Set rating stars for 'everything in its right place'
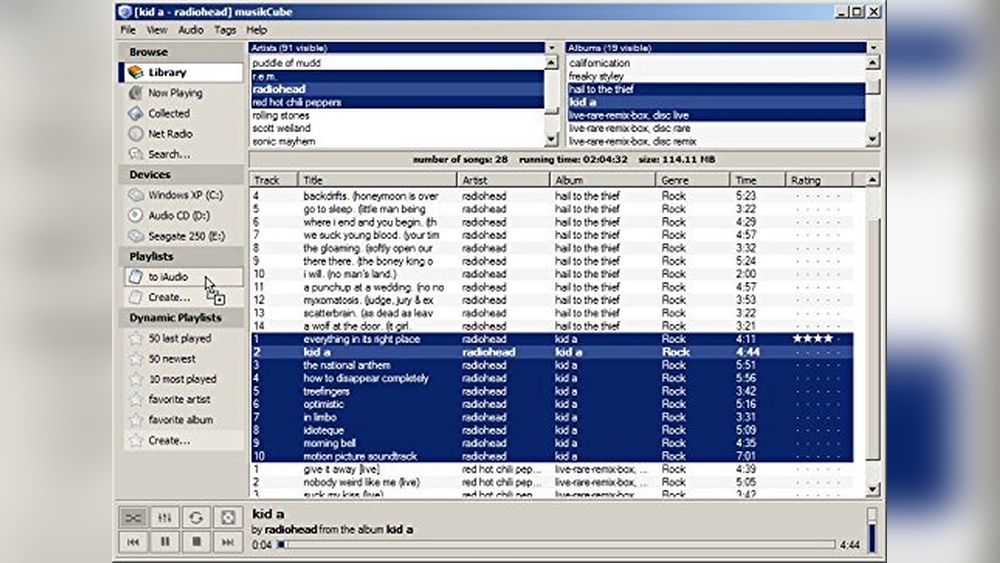The width and height of the screenshot is (1000, 563). pyautogui.click(x=817, y=339)
